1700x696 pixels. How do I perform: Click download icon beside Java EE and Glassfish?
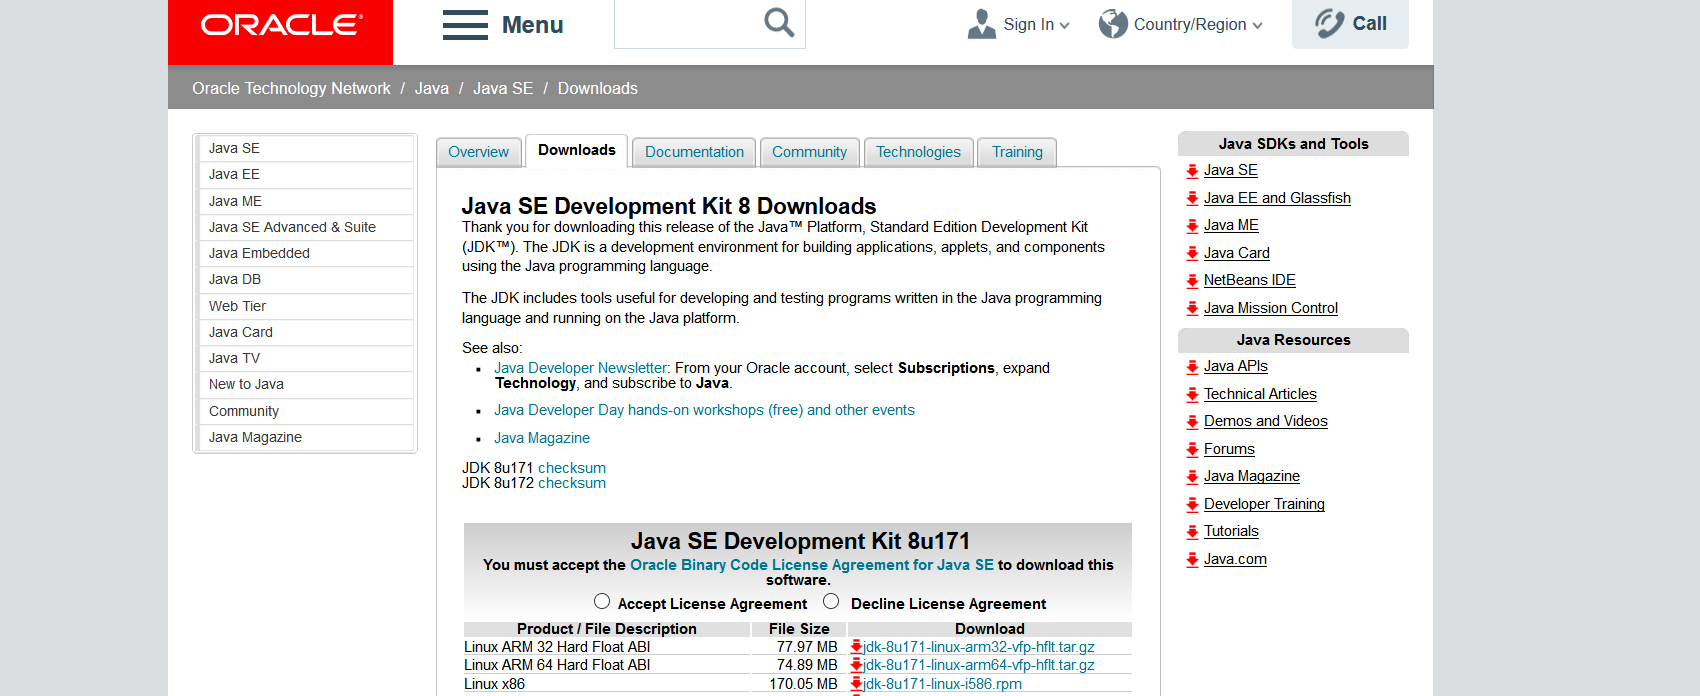[1192, 199]
